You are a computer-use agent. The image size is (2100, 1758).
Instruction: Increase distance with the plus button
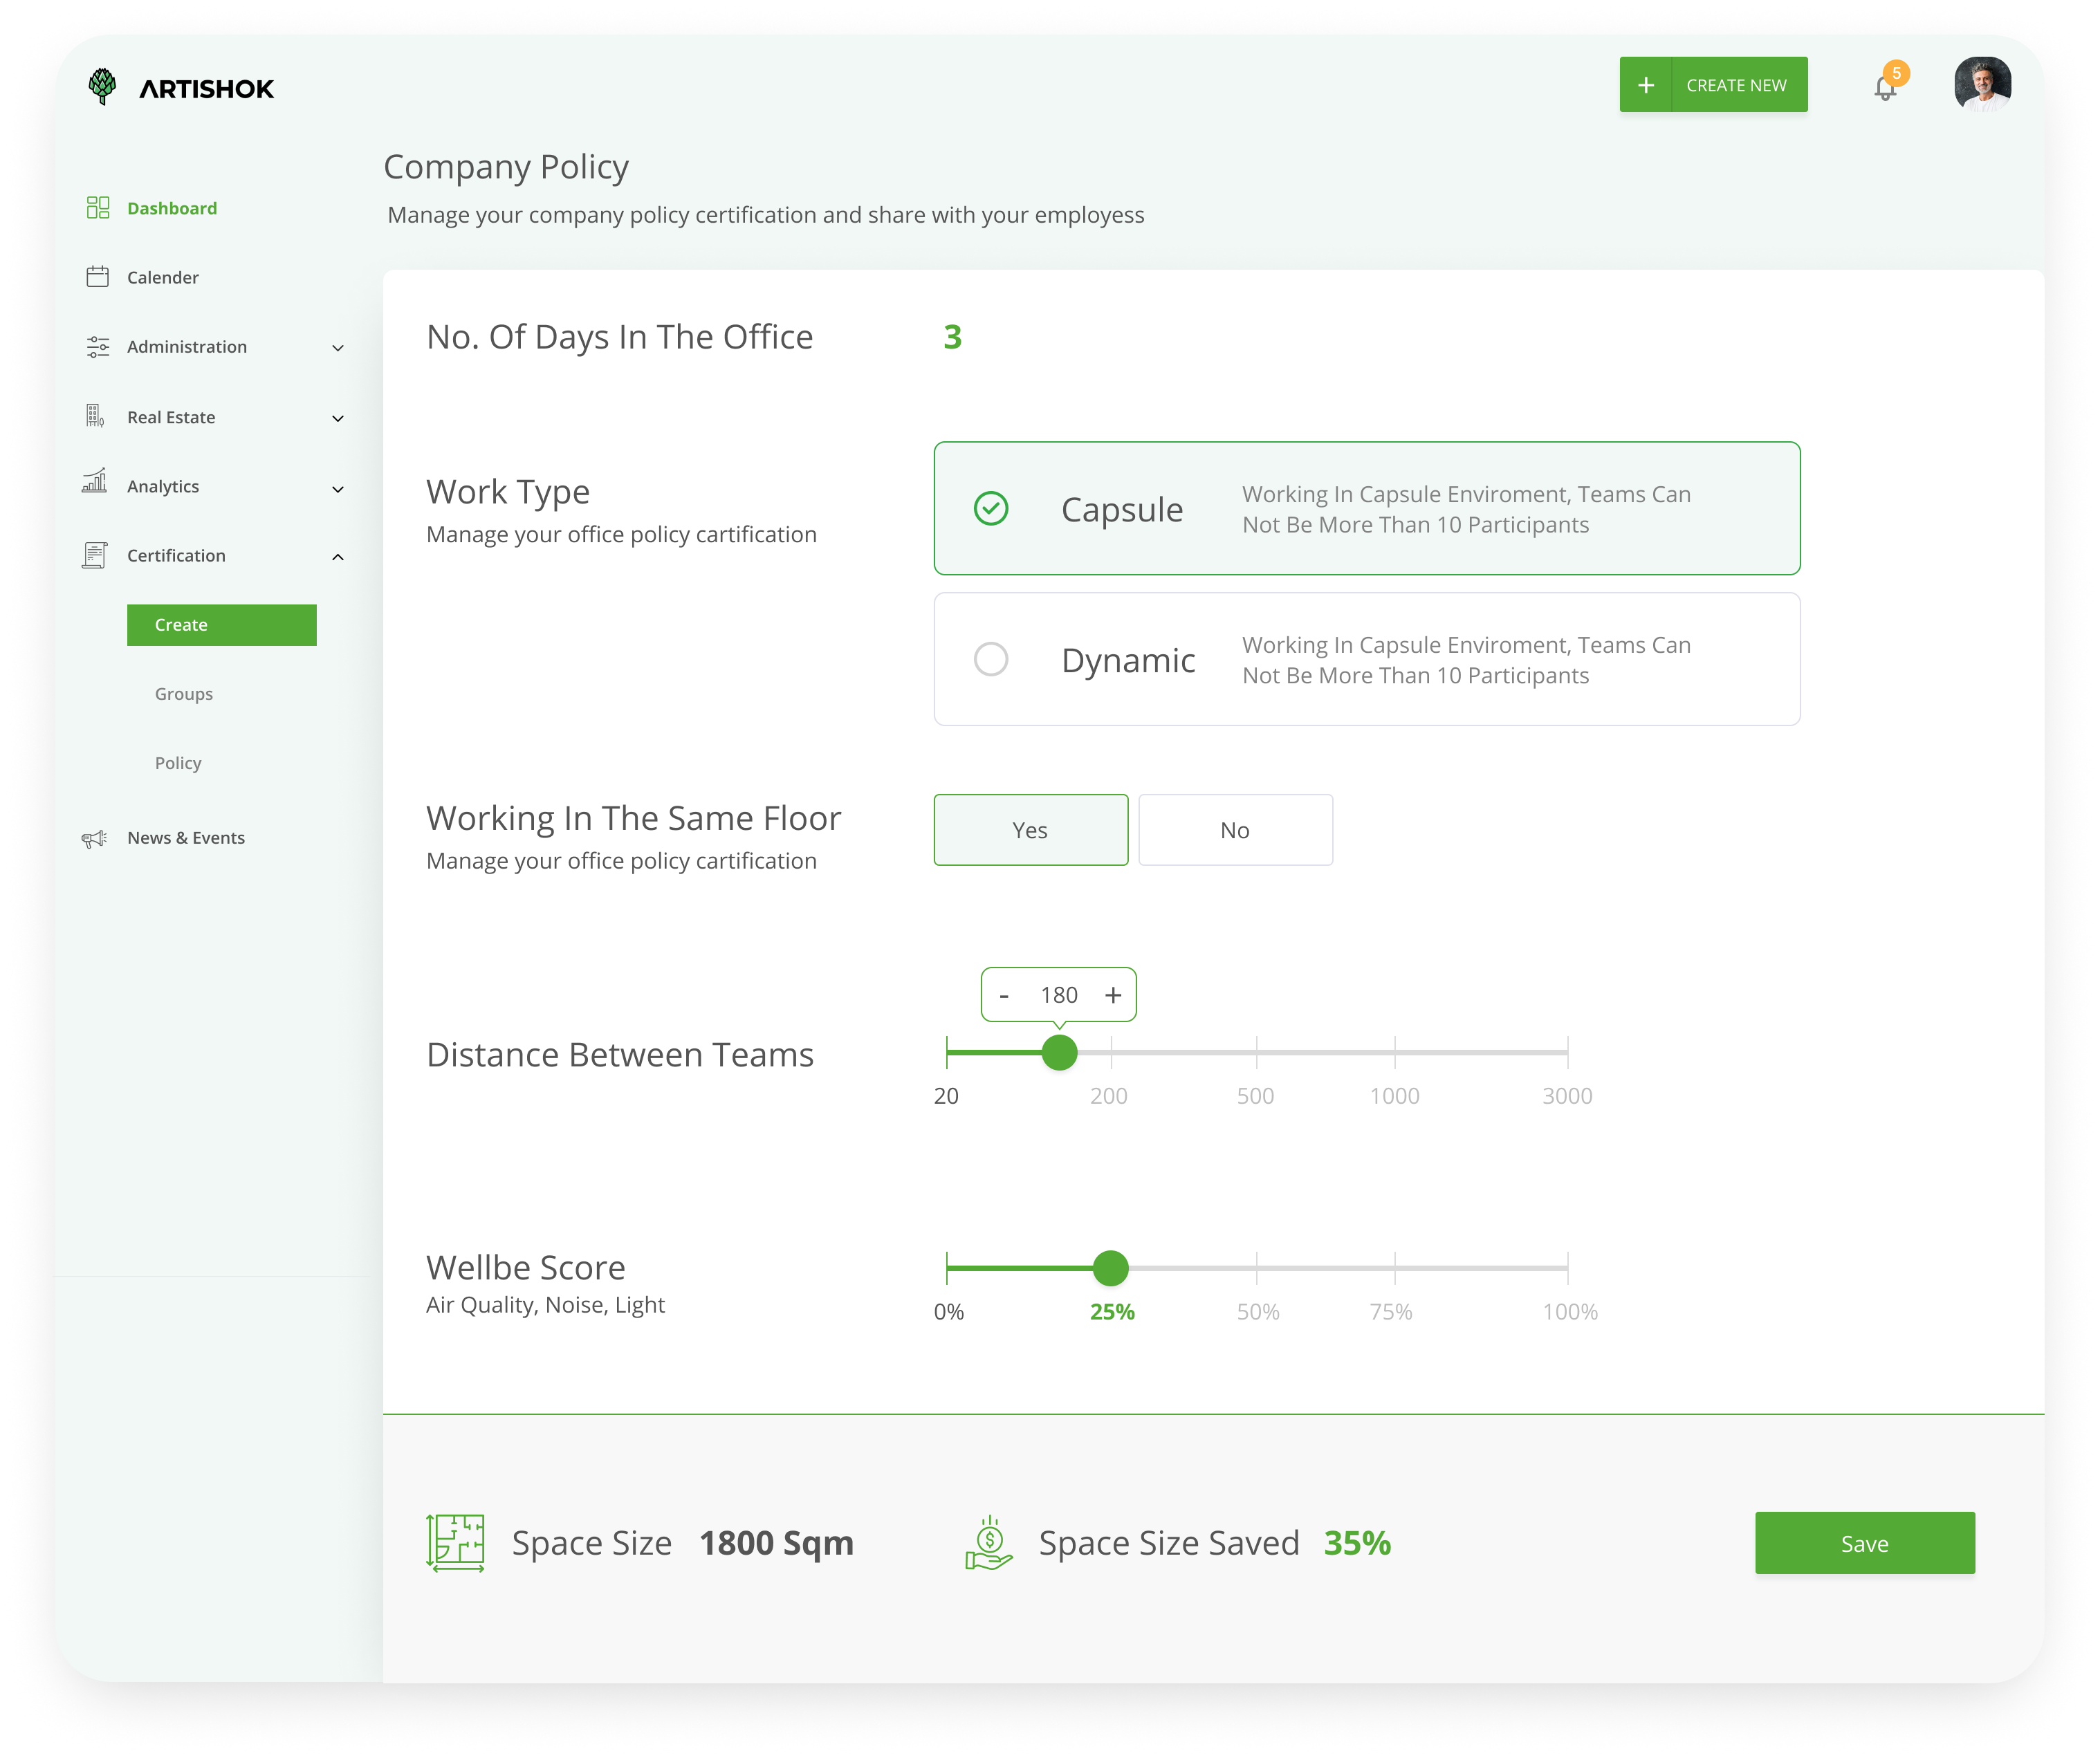pyautogui.click(x=1113, y=995)
